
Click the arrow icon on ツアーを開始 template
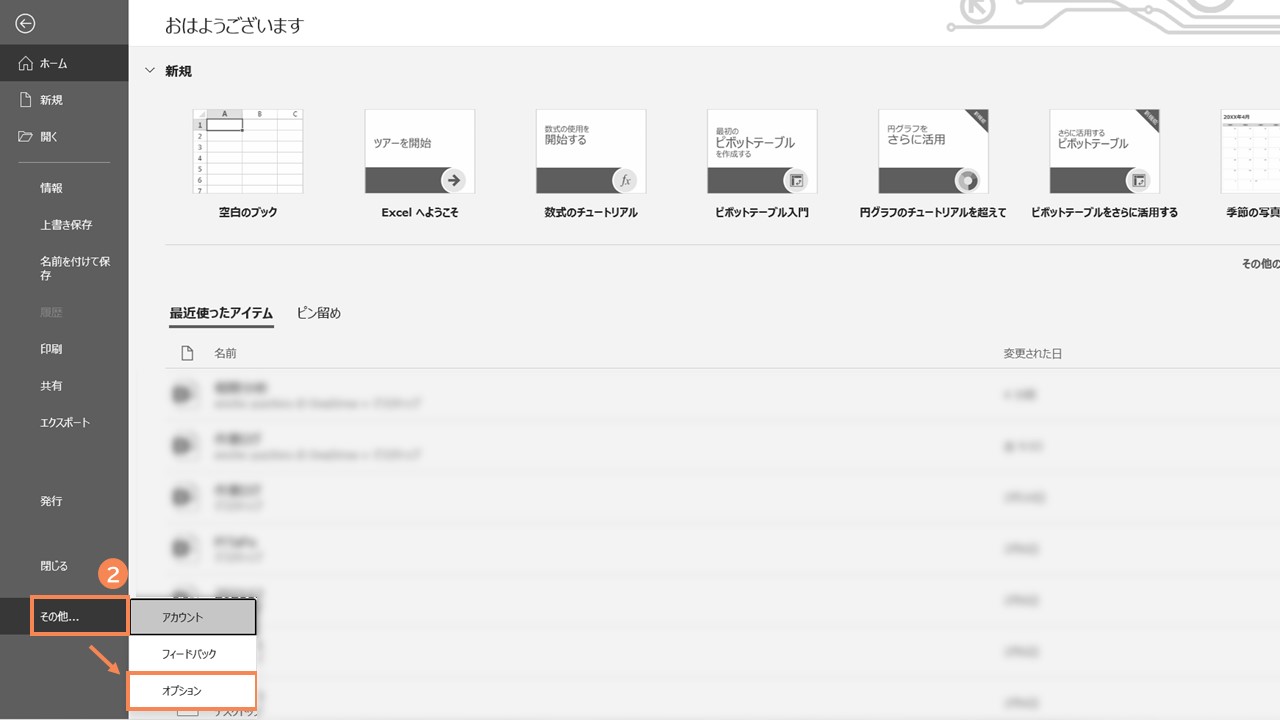click(x=454, y=181)
